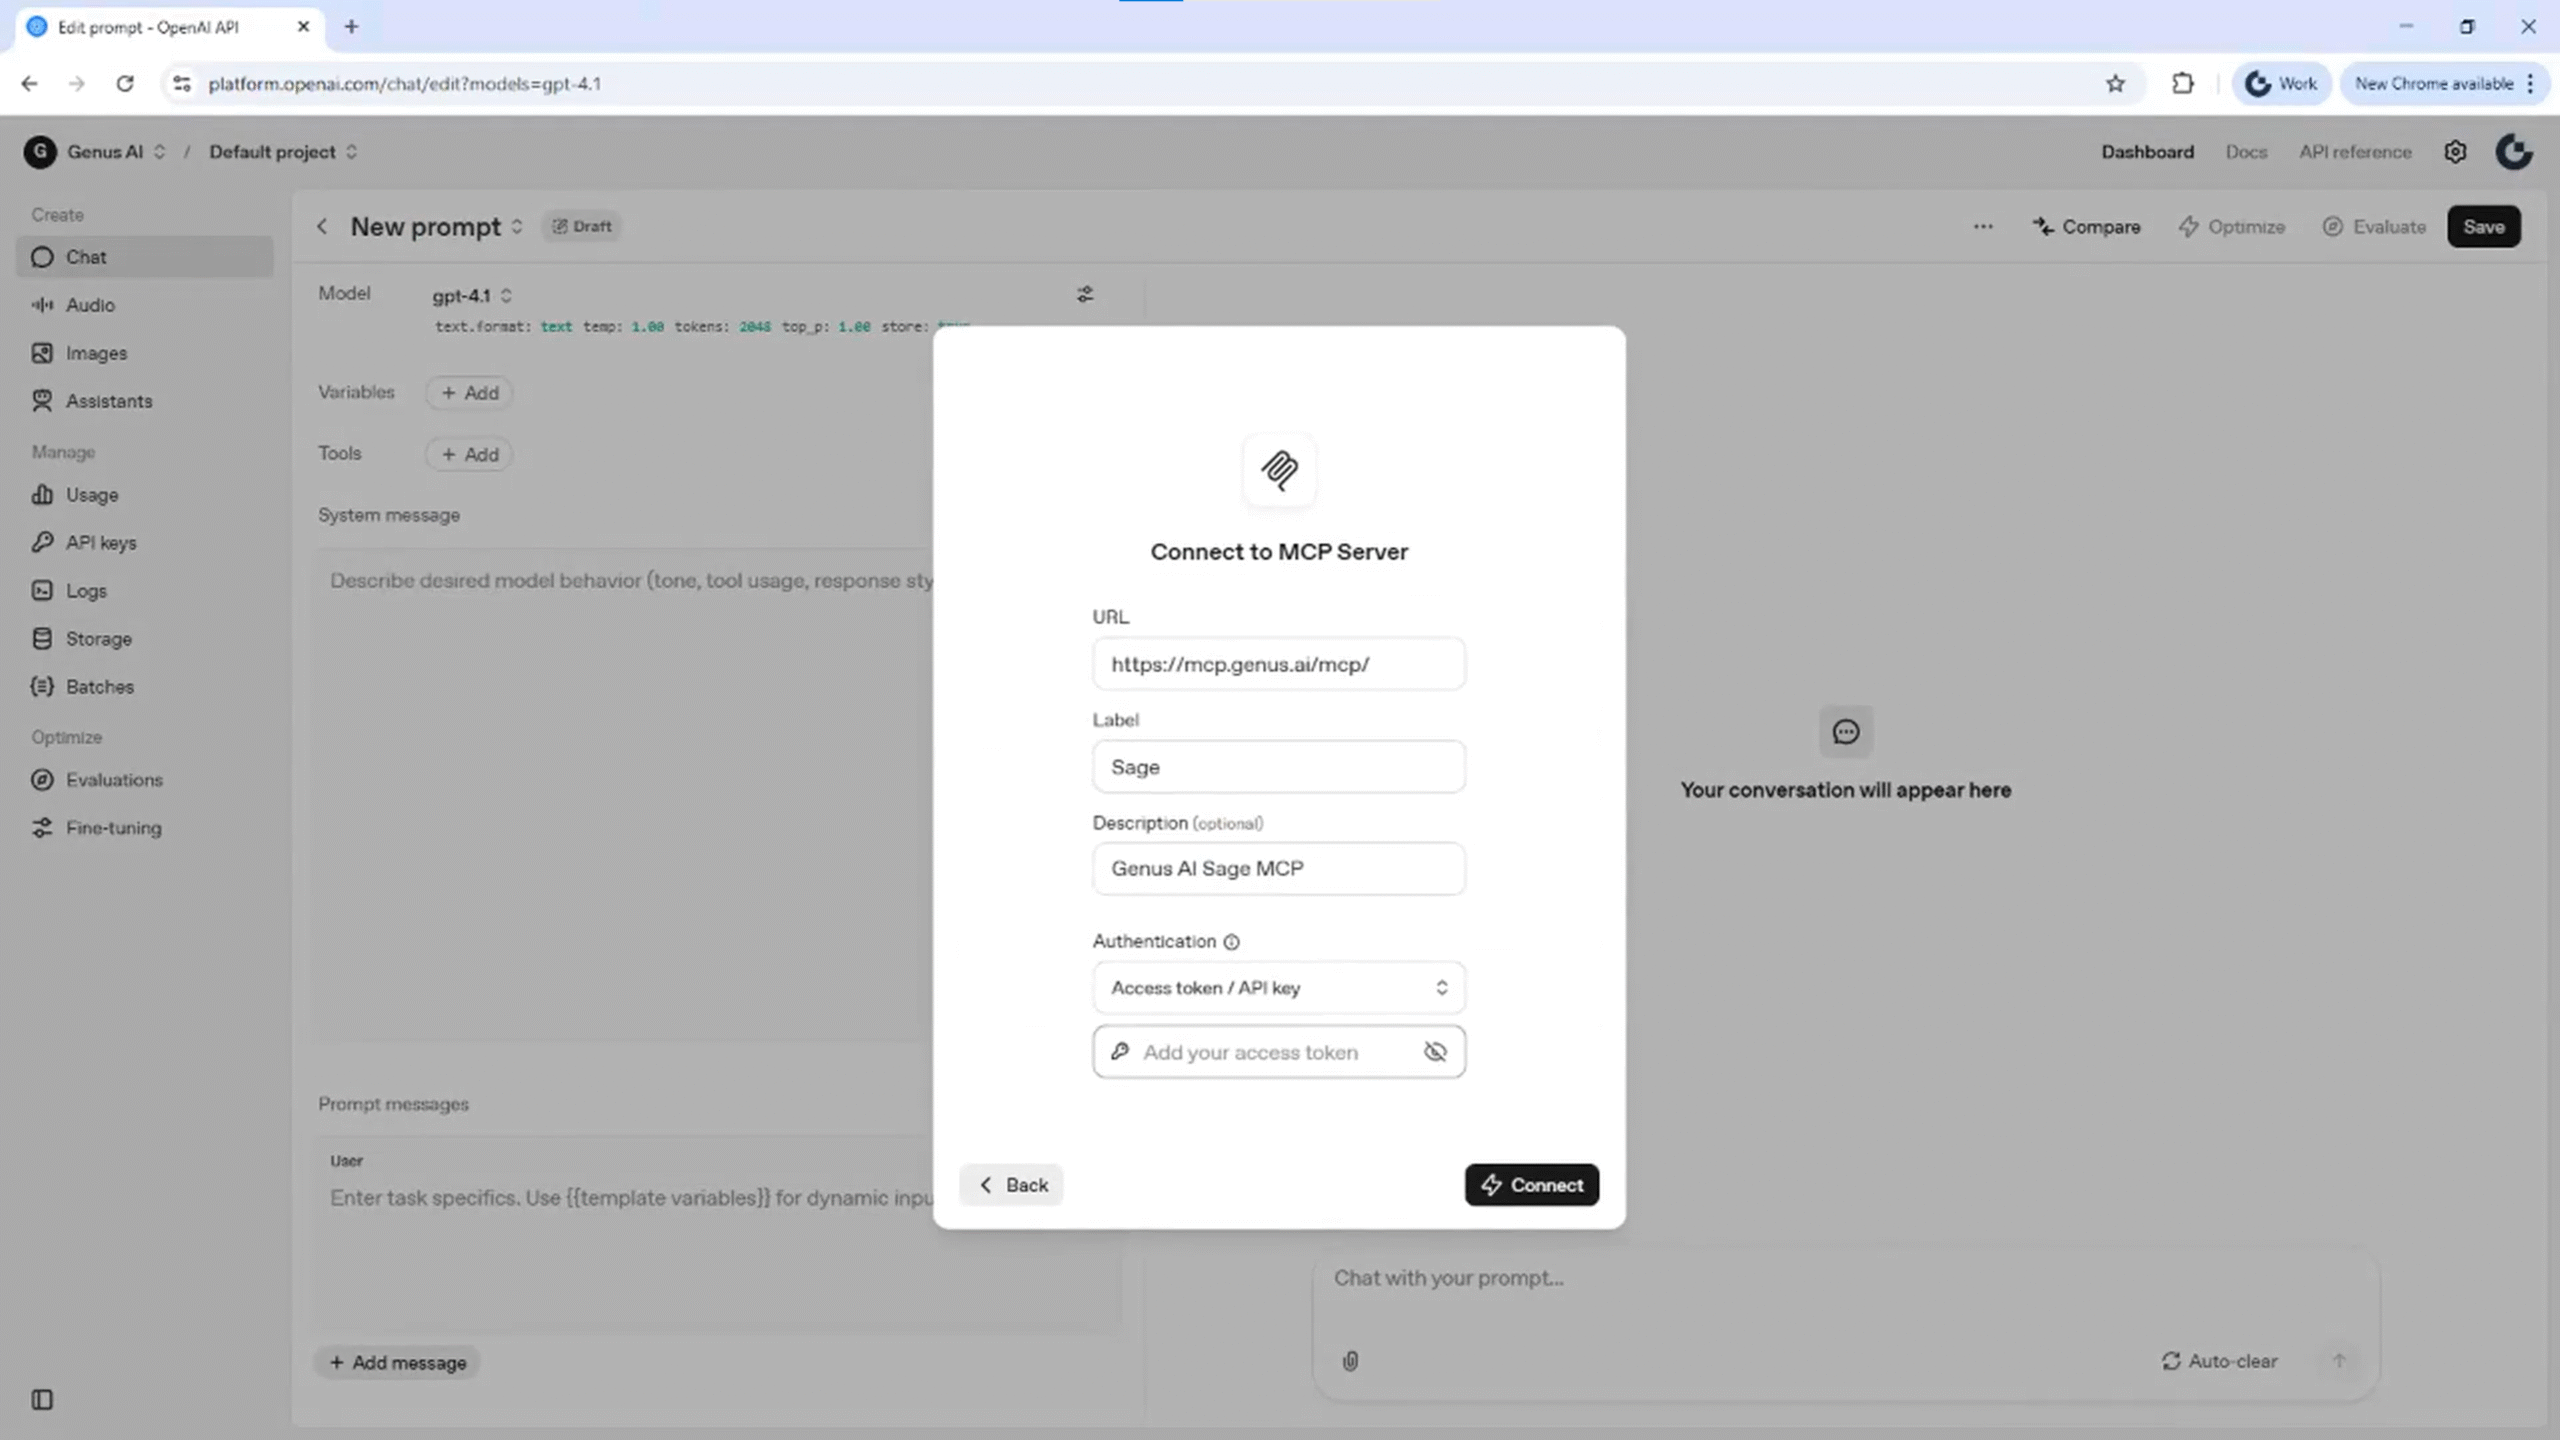2560x1440 pixels.
Task: Open the gpt-4.1 model selector
Action: coord(472,296)
